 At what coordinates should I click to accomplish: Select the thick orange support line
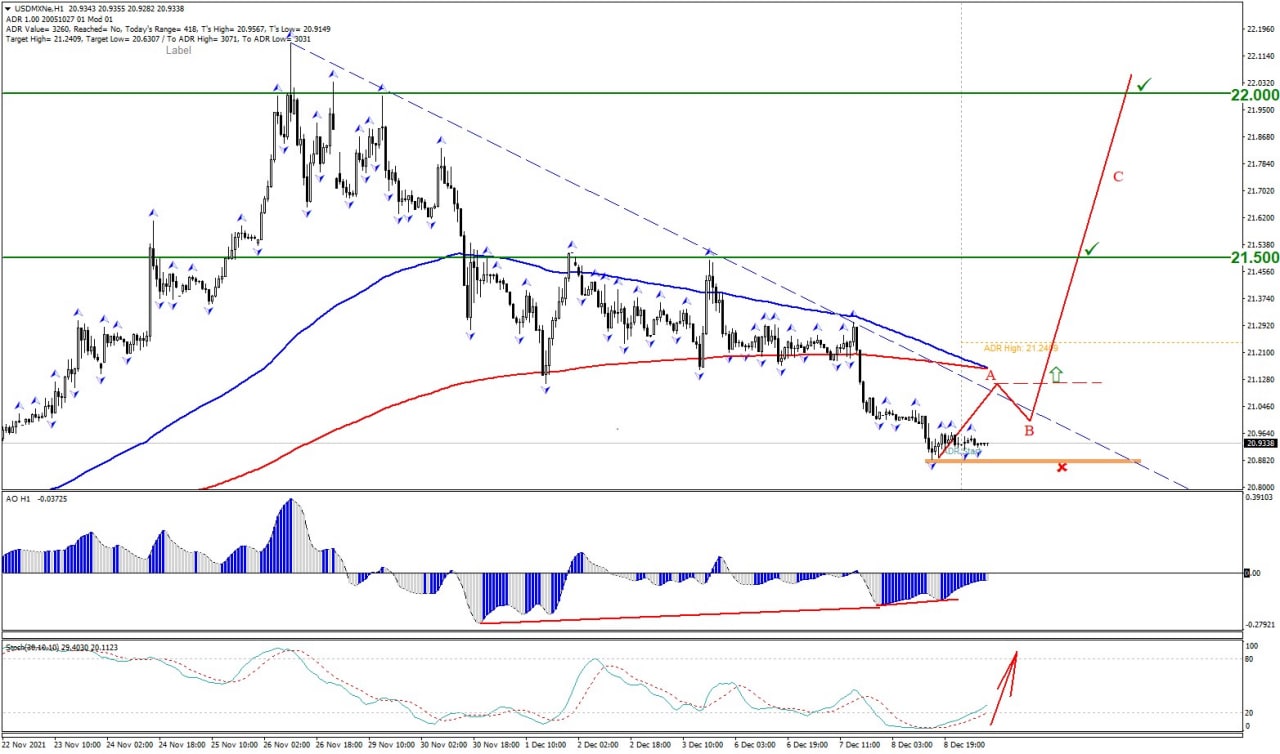[x=1032, y=461]
